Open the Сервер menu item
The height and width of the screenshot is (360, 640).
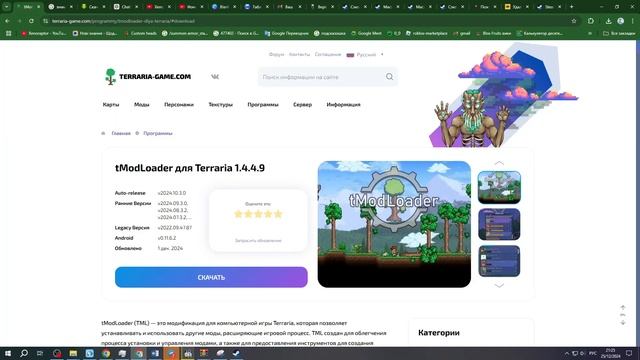coord(302,104)
